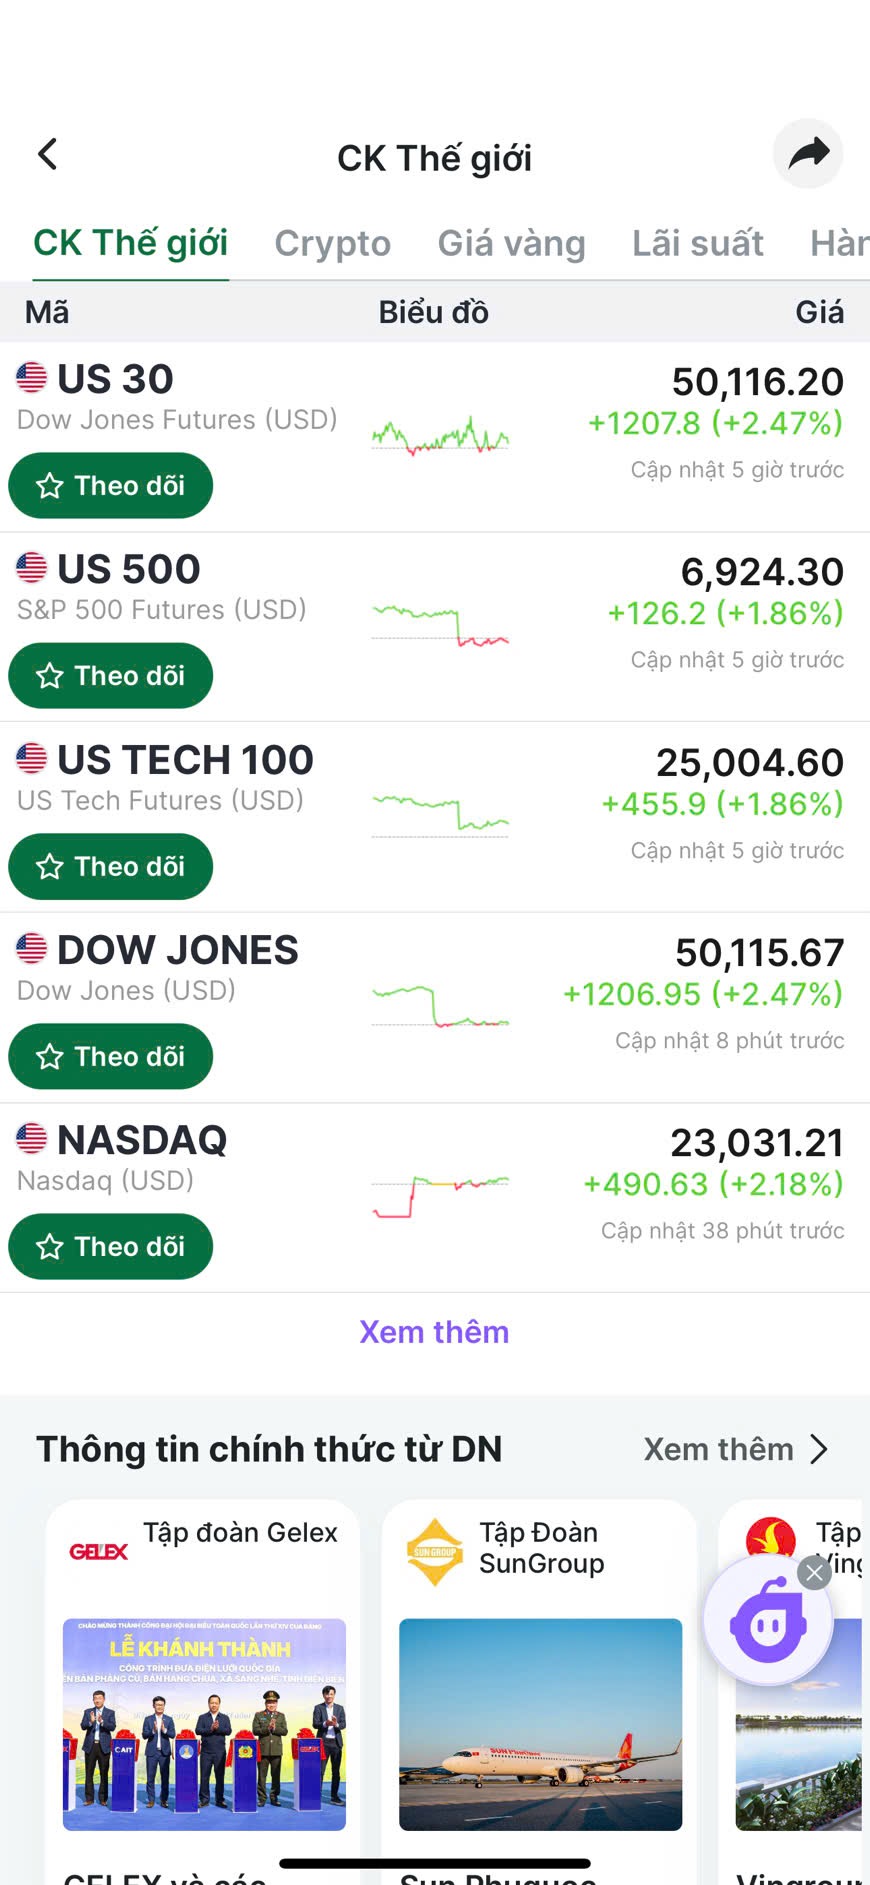
Task: Dismiss the floating chatbot bubble
Action: pyautogui.click(x=815, y=1574)
